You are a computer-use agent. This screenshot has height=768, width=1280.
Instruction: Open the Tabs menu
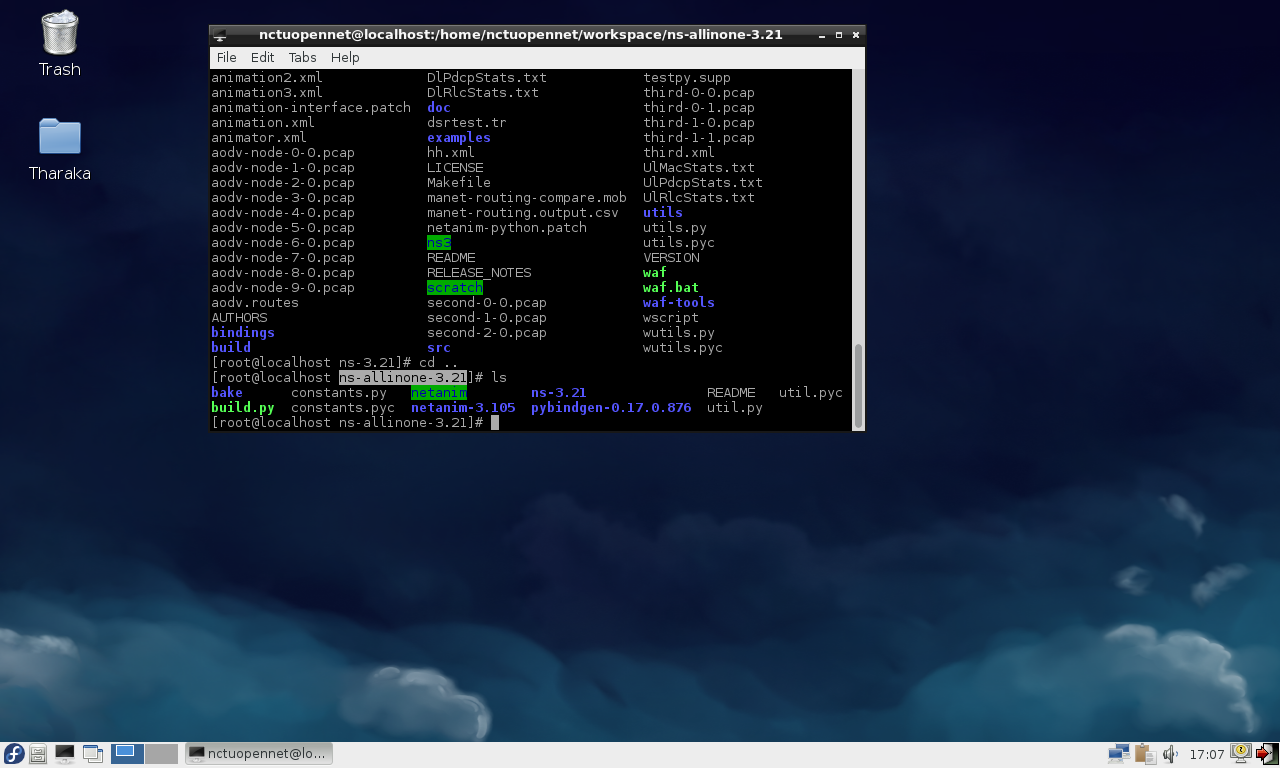302,57
